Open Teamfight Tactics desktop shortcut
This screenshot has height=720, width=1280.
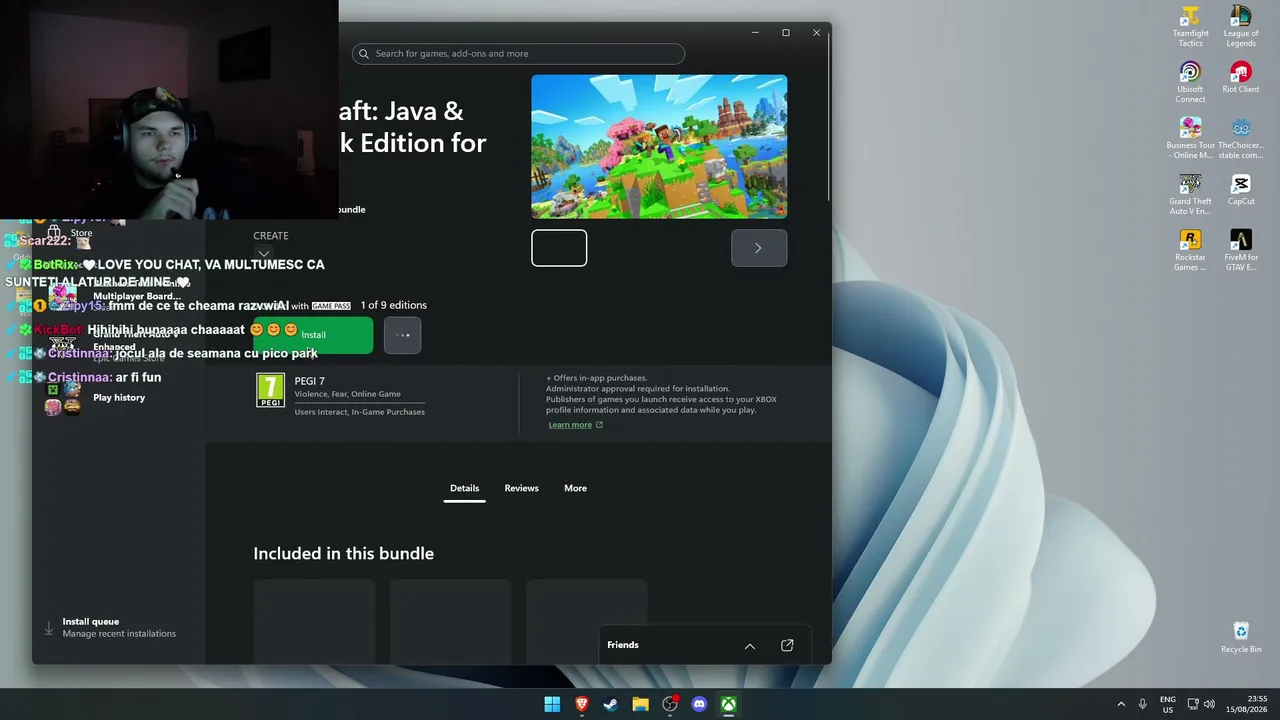click(1190, 27)
